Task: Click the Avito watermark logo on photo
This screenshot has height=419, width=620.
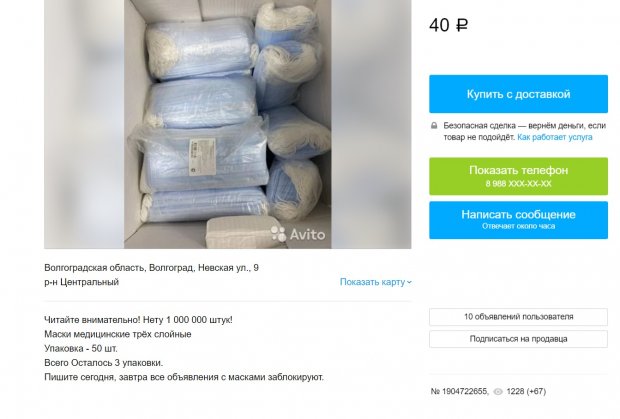Action: pyautogui.click(x=298, y=234)
